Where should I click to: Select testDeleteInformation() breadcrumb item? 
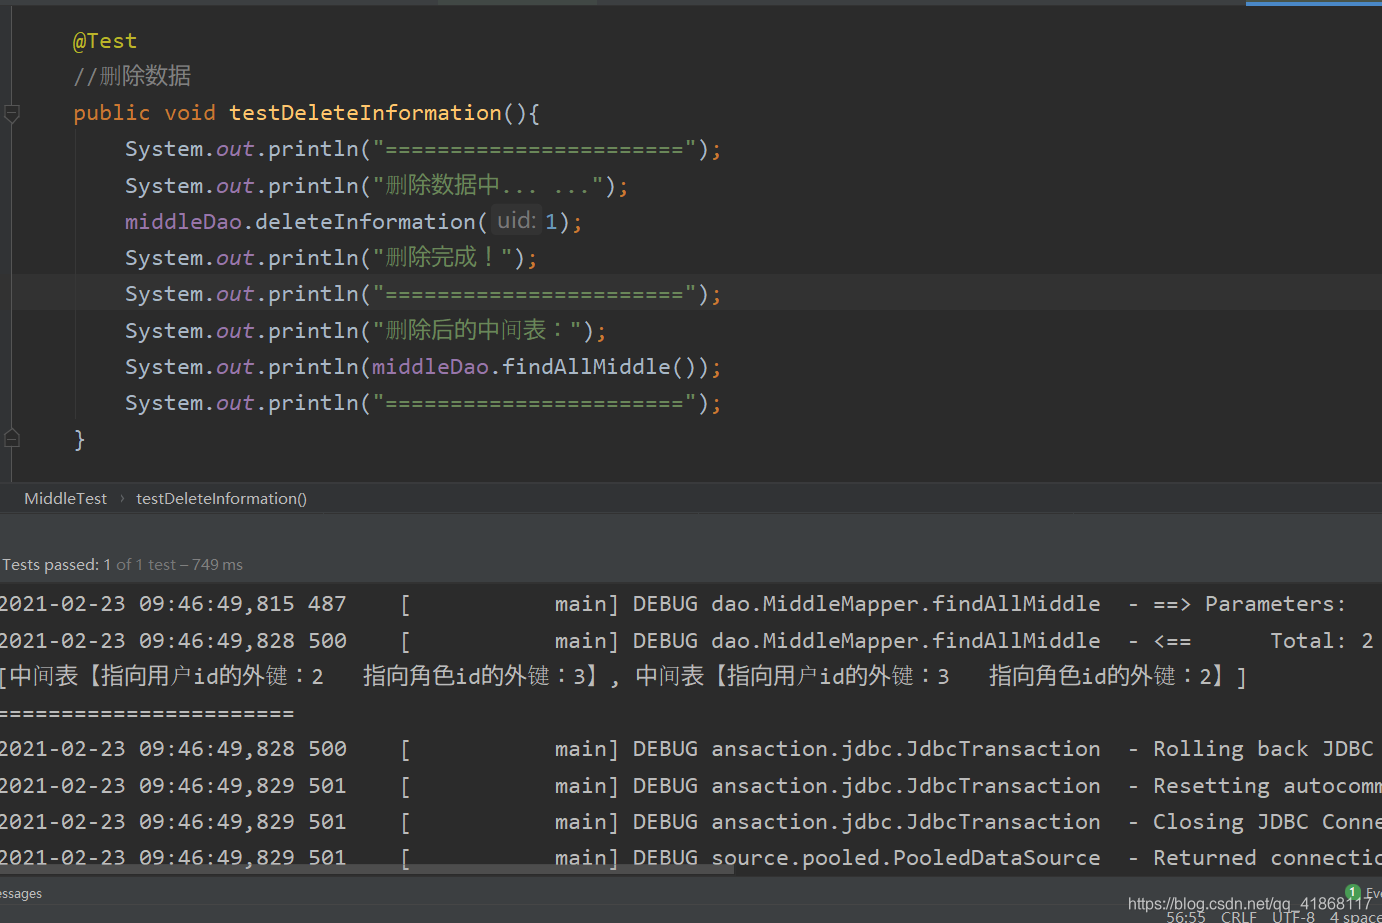click(x=221, y=498)
